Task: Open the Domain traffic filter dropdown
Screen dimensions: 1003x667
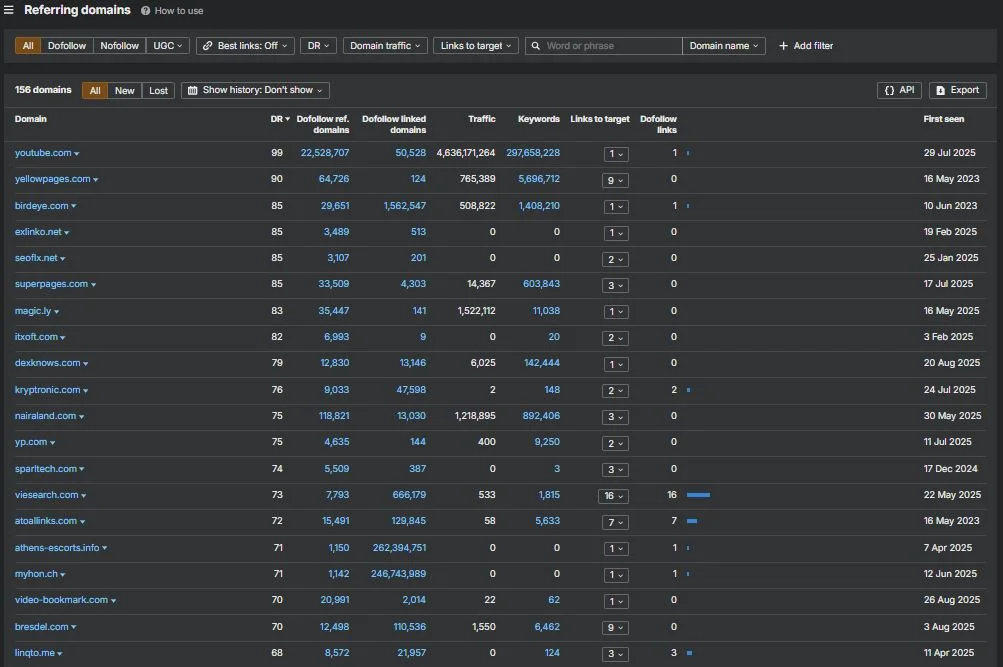Action: [385, 46]
